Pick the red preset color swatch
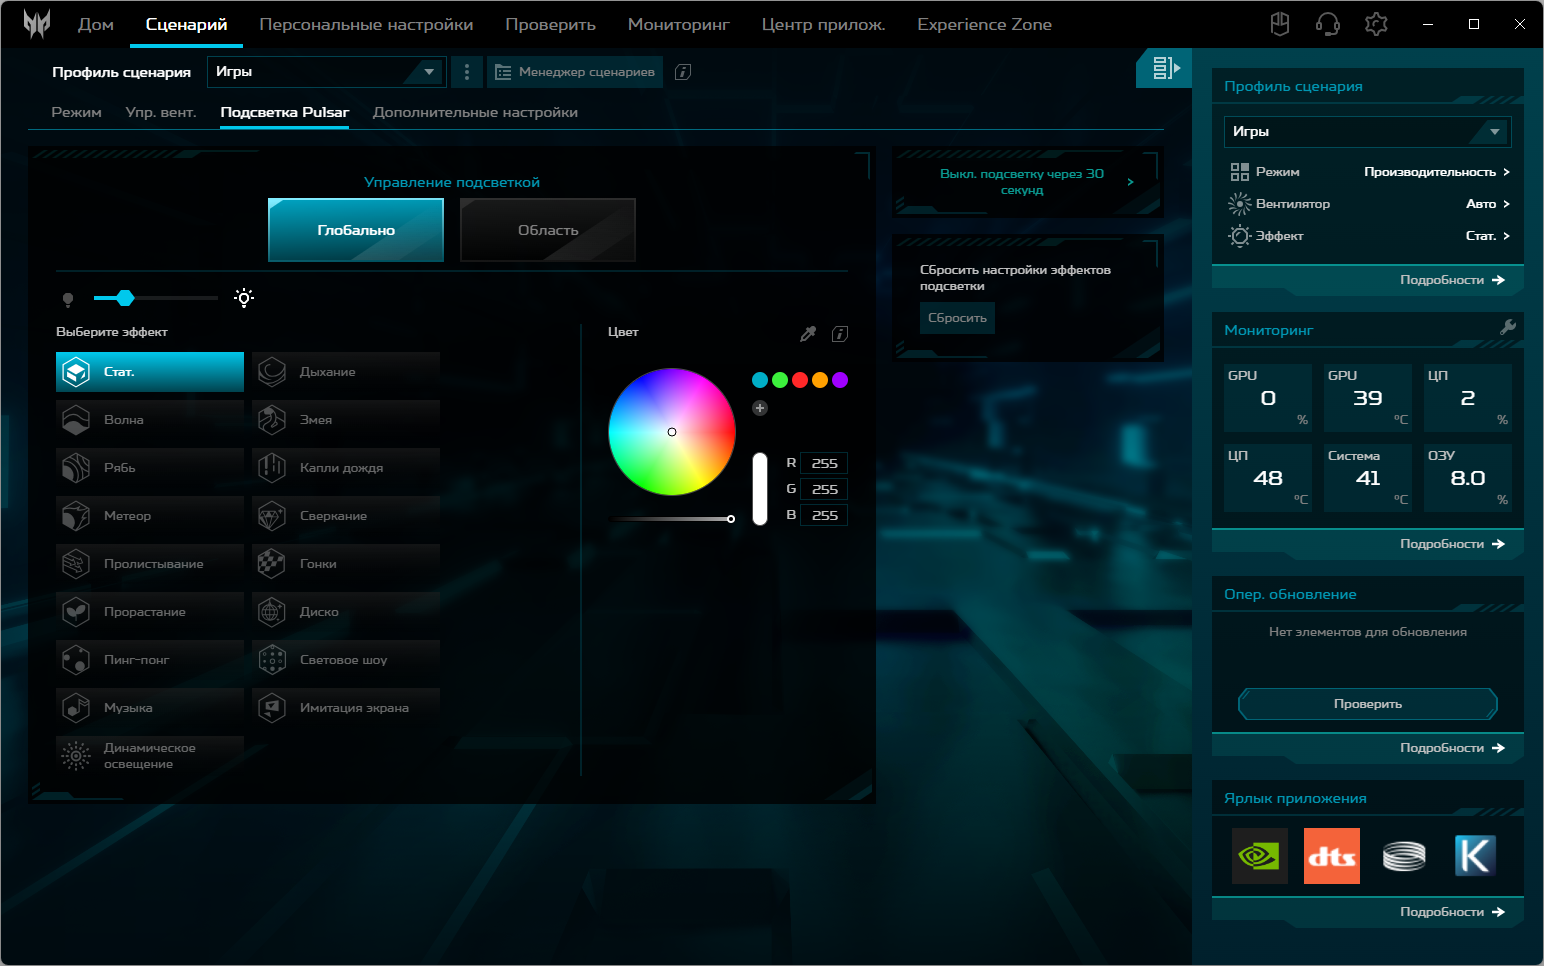 [x=800, y=380]
